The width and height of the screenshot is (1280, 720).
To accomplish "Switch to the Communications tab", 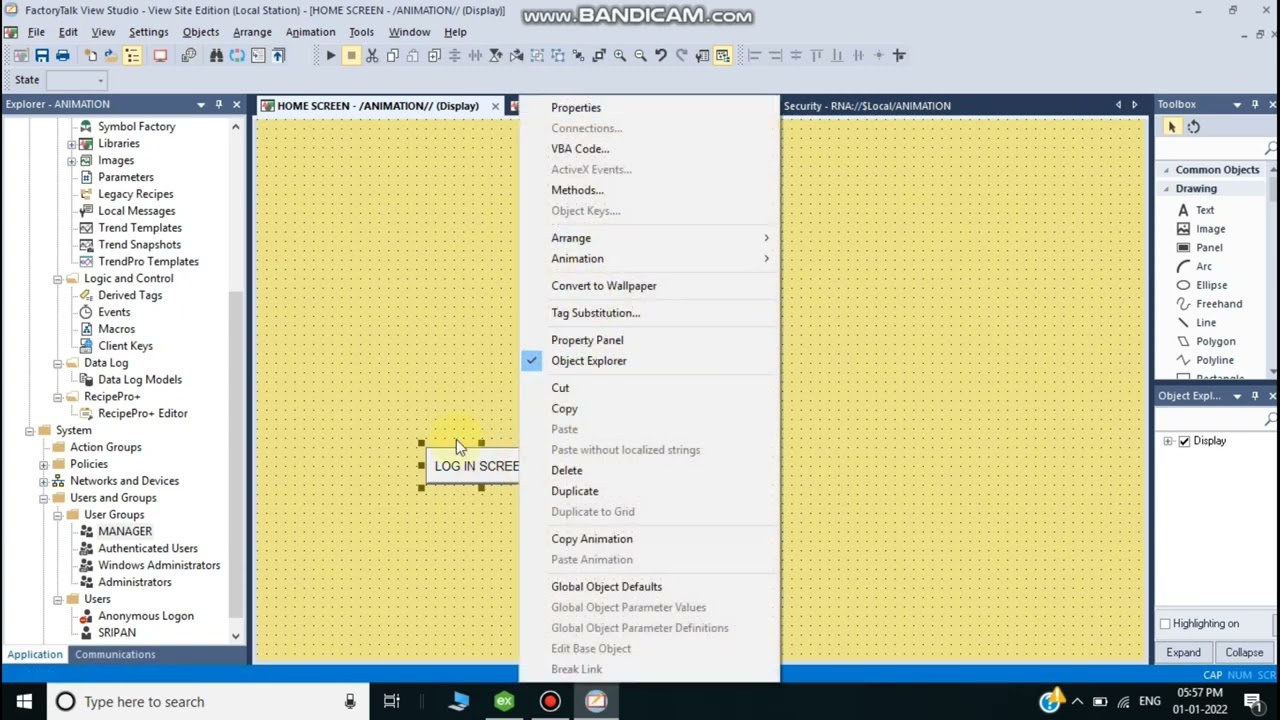I will coord(115,655).
